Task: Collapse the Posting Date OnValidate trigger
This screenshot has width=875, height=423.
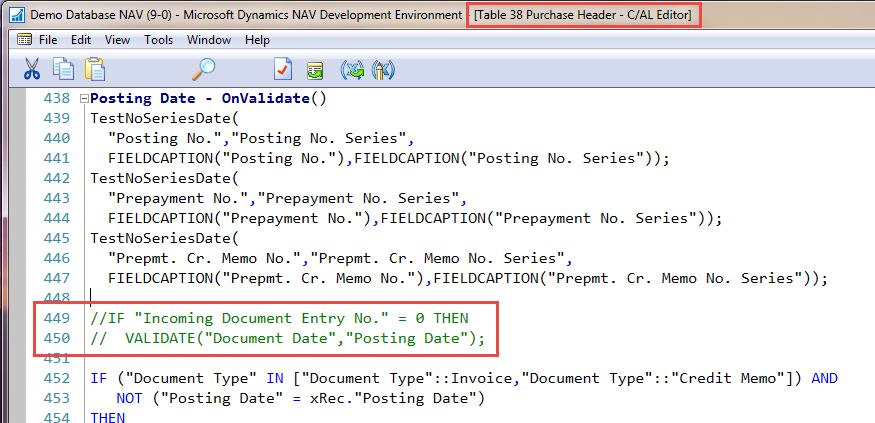Action: click(84, 99)
